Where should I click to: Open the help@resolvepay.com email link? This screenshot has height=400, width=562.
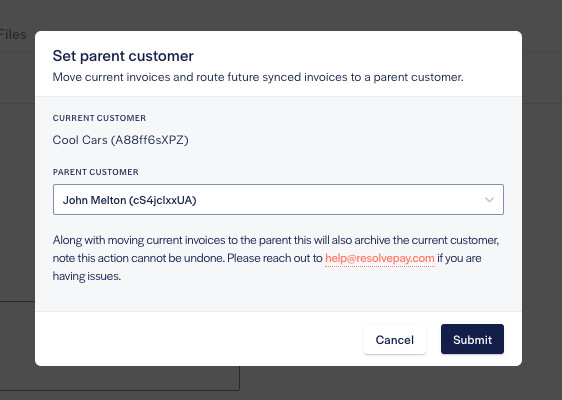pos(380,258)
